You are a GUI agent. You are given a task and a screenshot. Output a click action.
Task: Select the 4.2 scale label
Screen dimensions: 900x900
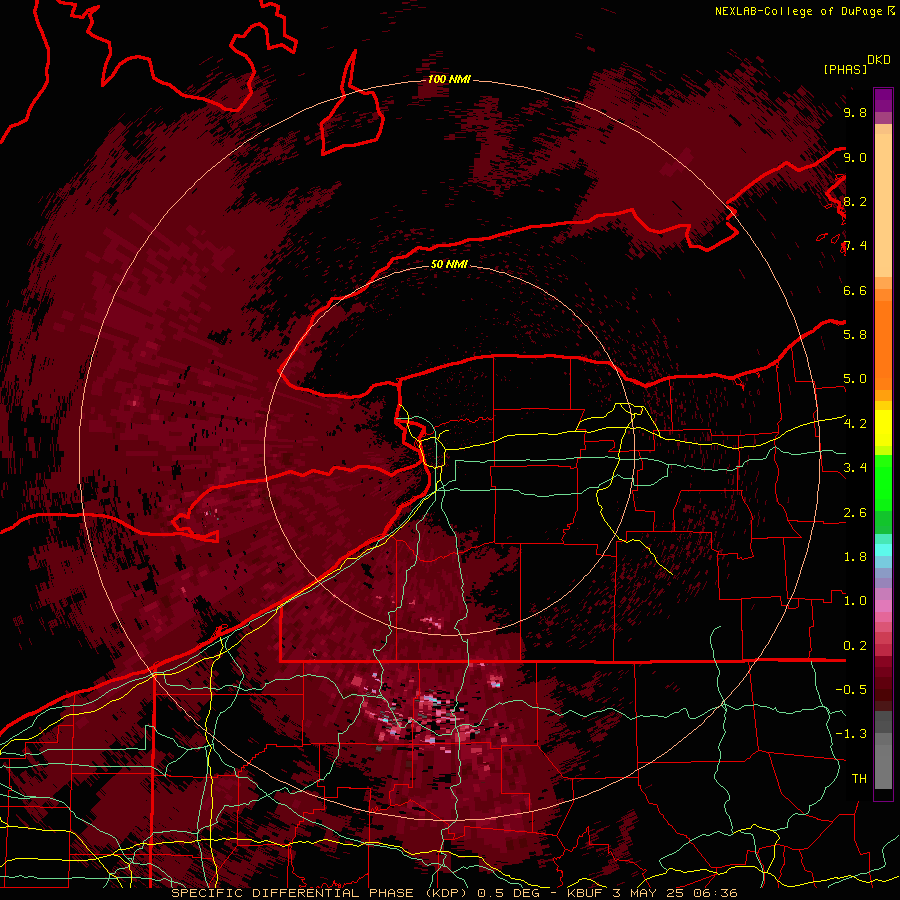click(855, 424)
